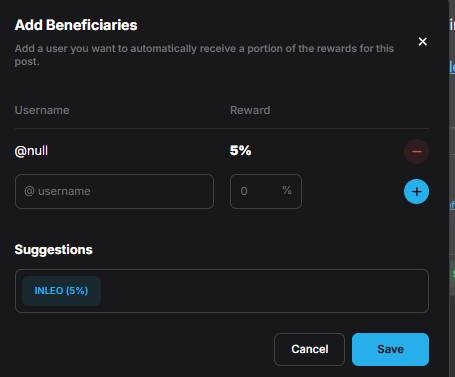Image resolution: width=455 pixels, height=377 pixels.
Task: Click the reward percentage input box
Action: pos(266,191)
